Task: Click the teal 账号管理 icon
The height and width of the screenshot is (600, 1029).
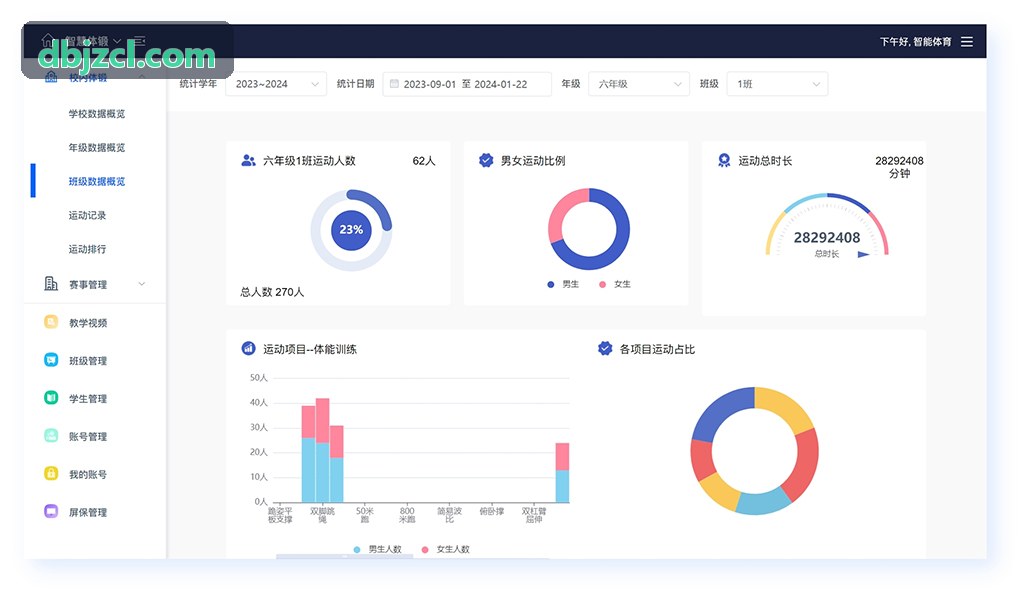Action: pyautogui.click(x=51, y=435)
